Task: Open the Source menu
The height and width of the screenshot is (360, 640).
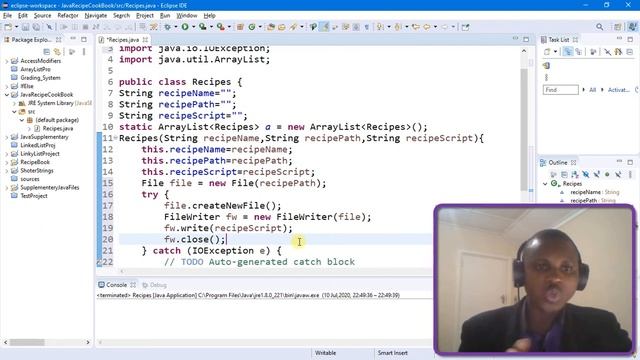Action: 42,16
